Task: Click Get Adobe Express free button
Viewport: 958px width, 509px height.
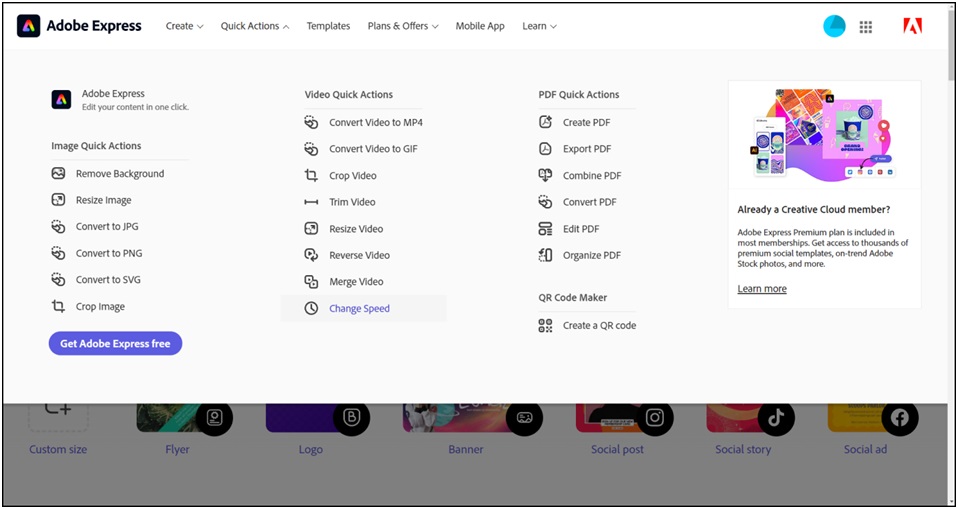Action: point(115,343)
